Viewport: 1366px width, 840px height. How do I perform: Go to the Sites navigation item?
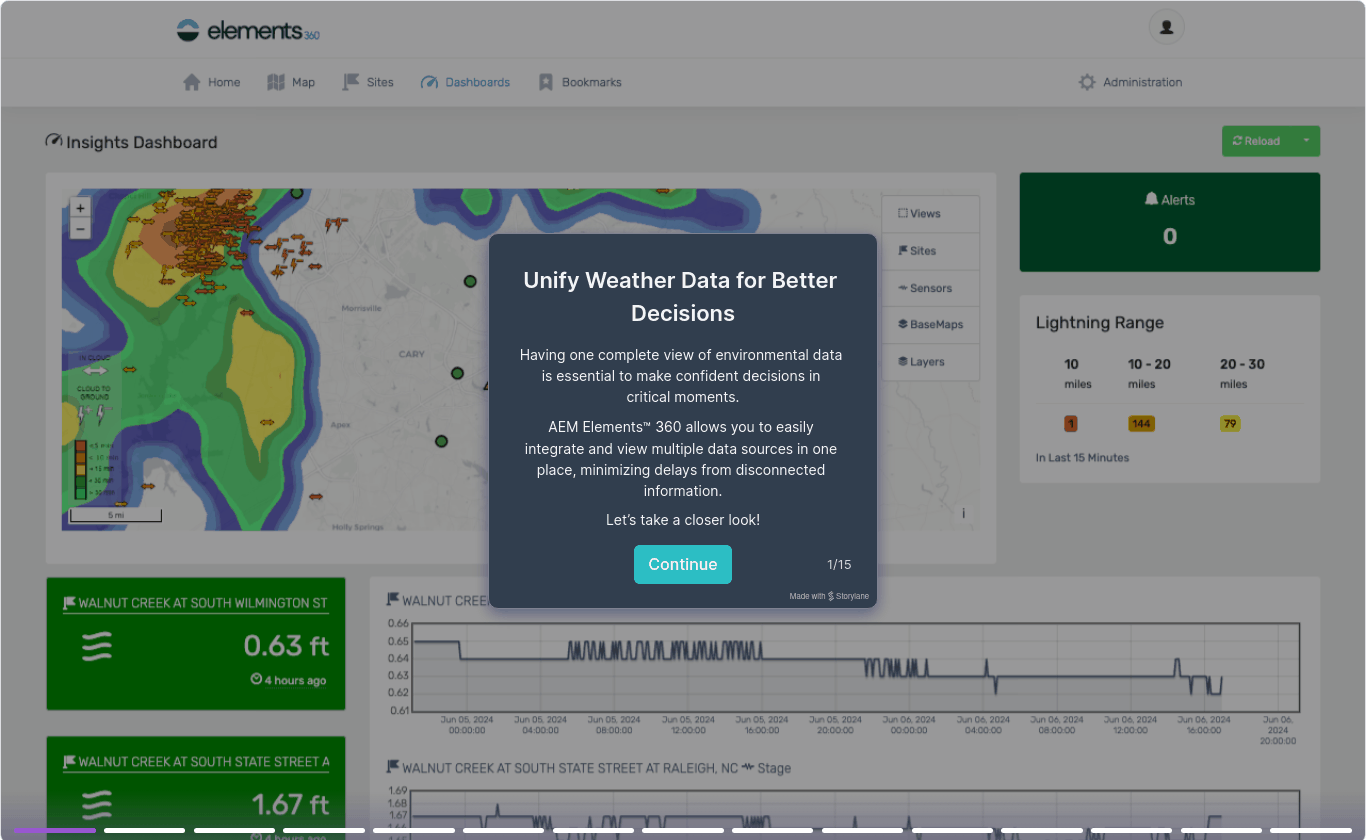(x=368, y=82)
